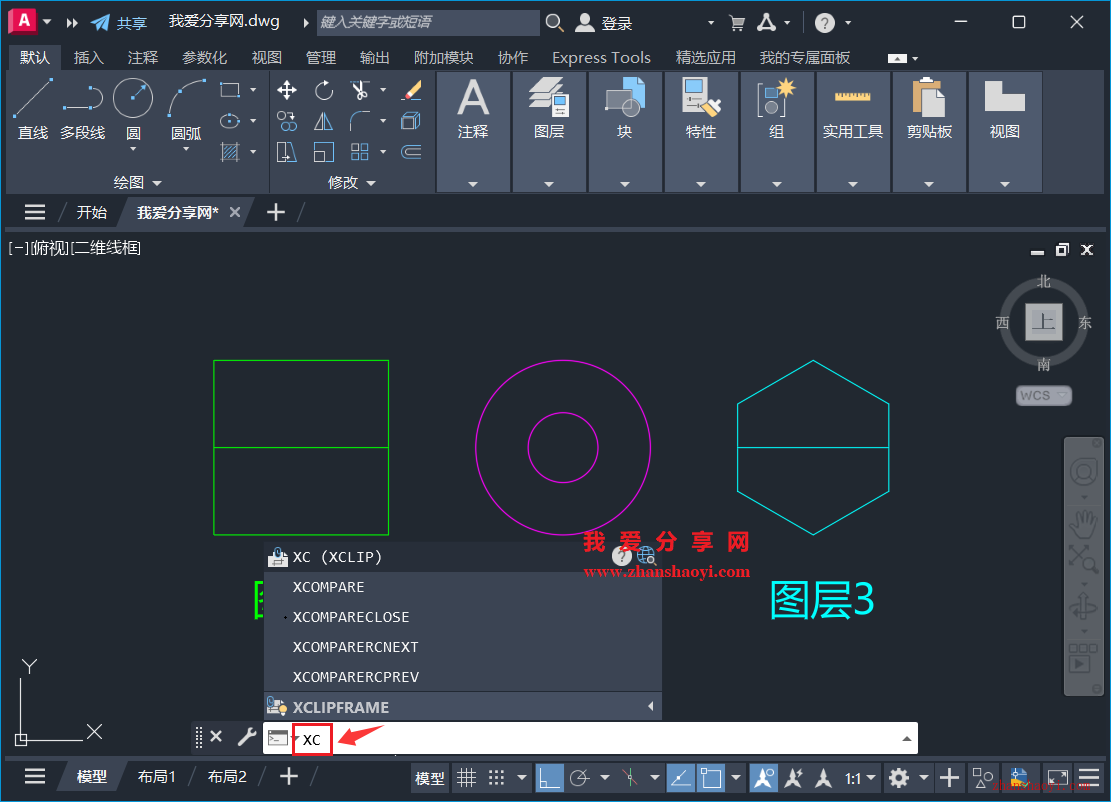This screenshot has height=802, width=1111.
Task: Open the WCS coordinate system dropdown
Action: 1043,395
